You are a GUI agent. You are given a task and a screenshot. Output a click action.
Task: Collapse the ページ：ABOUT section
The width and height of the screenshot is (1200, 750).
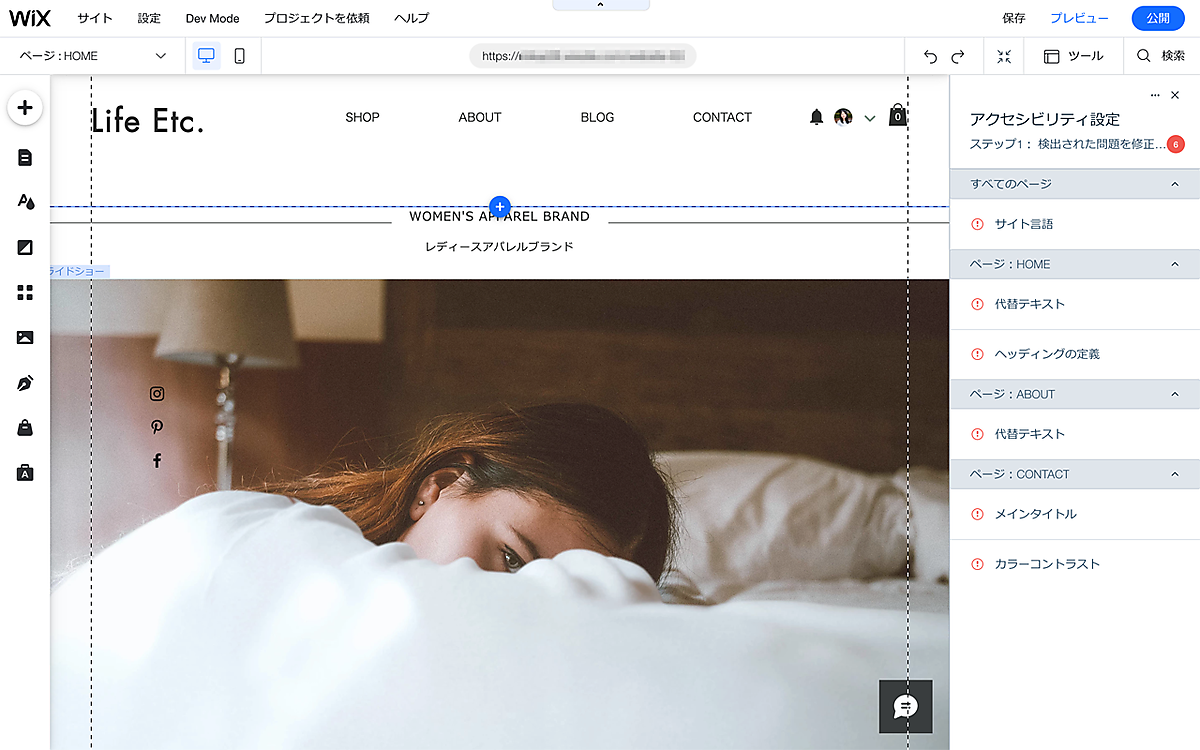[1174, 394]
